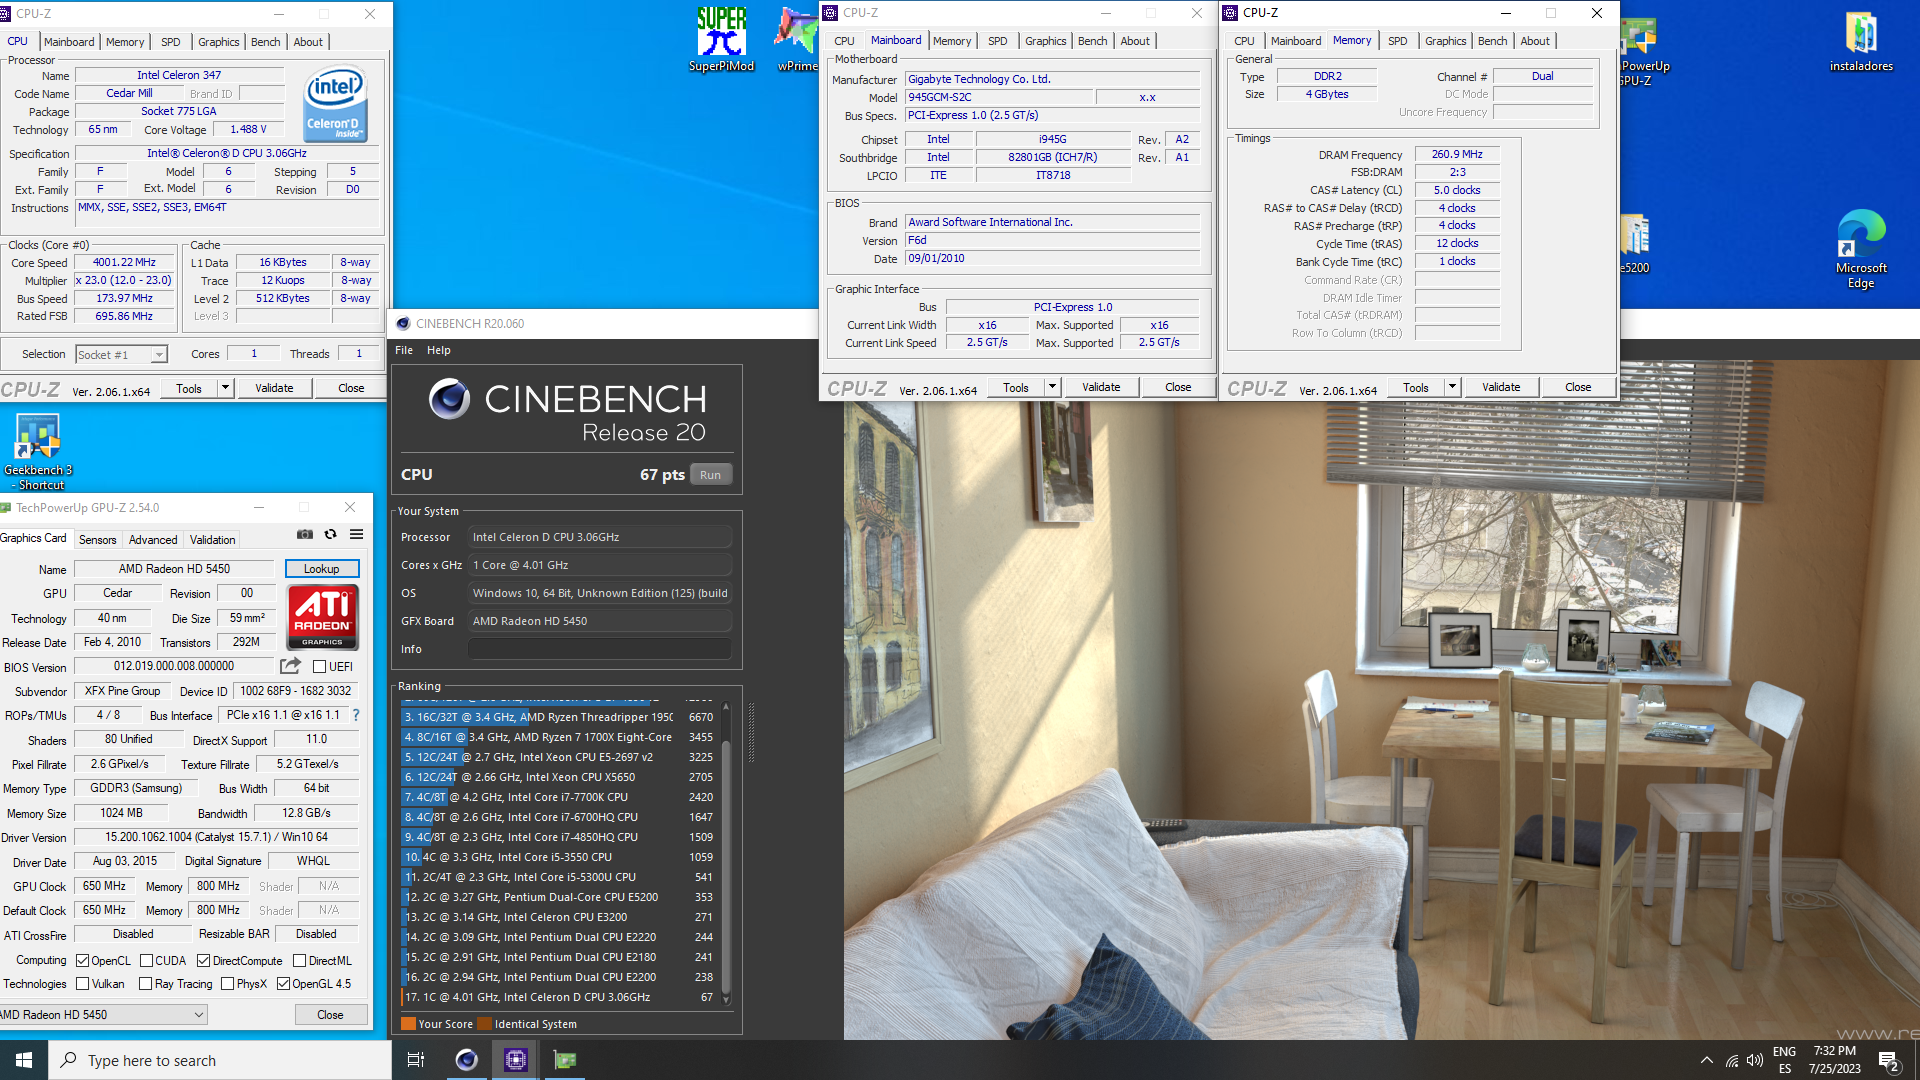Open Graphics tab in Mainboard CPU-Z window
This screenshot has height=1080, width=1920.
pyautogui.click(x=1046, y=41)
